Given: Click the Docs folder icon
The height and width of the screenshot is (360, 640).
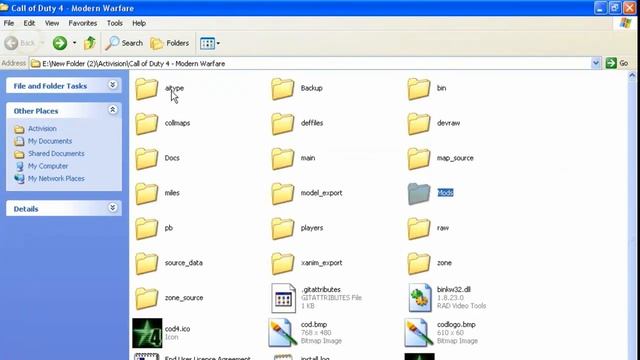Looking at the screenshot, I should click(x=147, y=158).
